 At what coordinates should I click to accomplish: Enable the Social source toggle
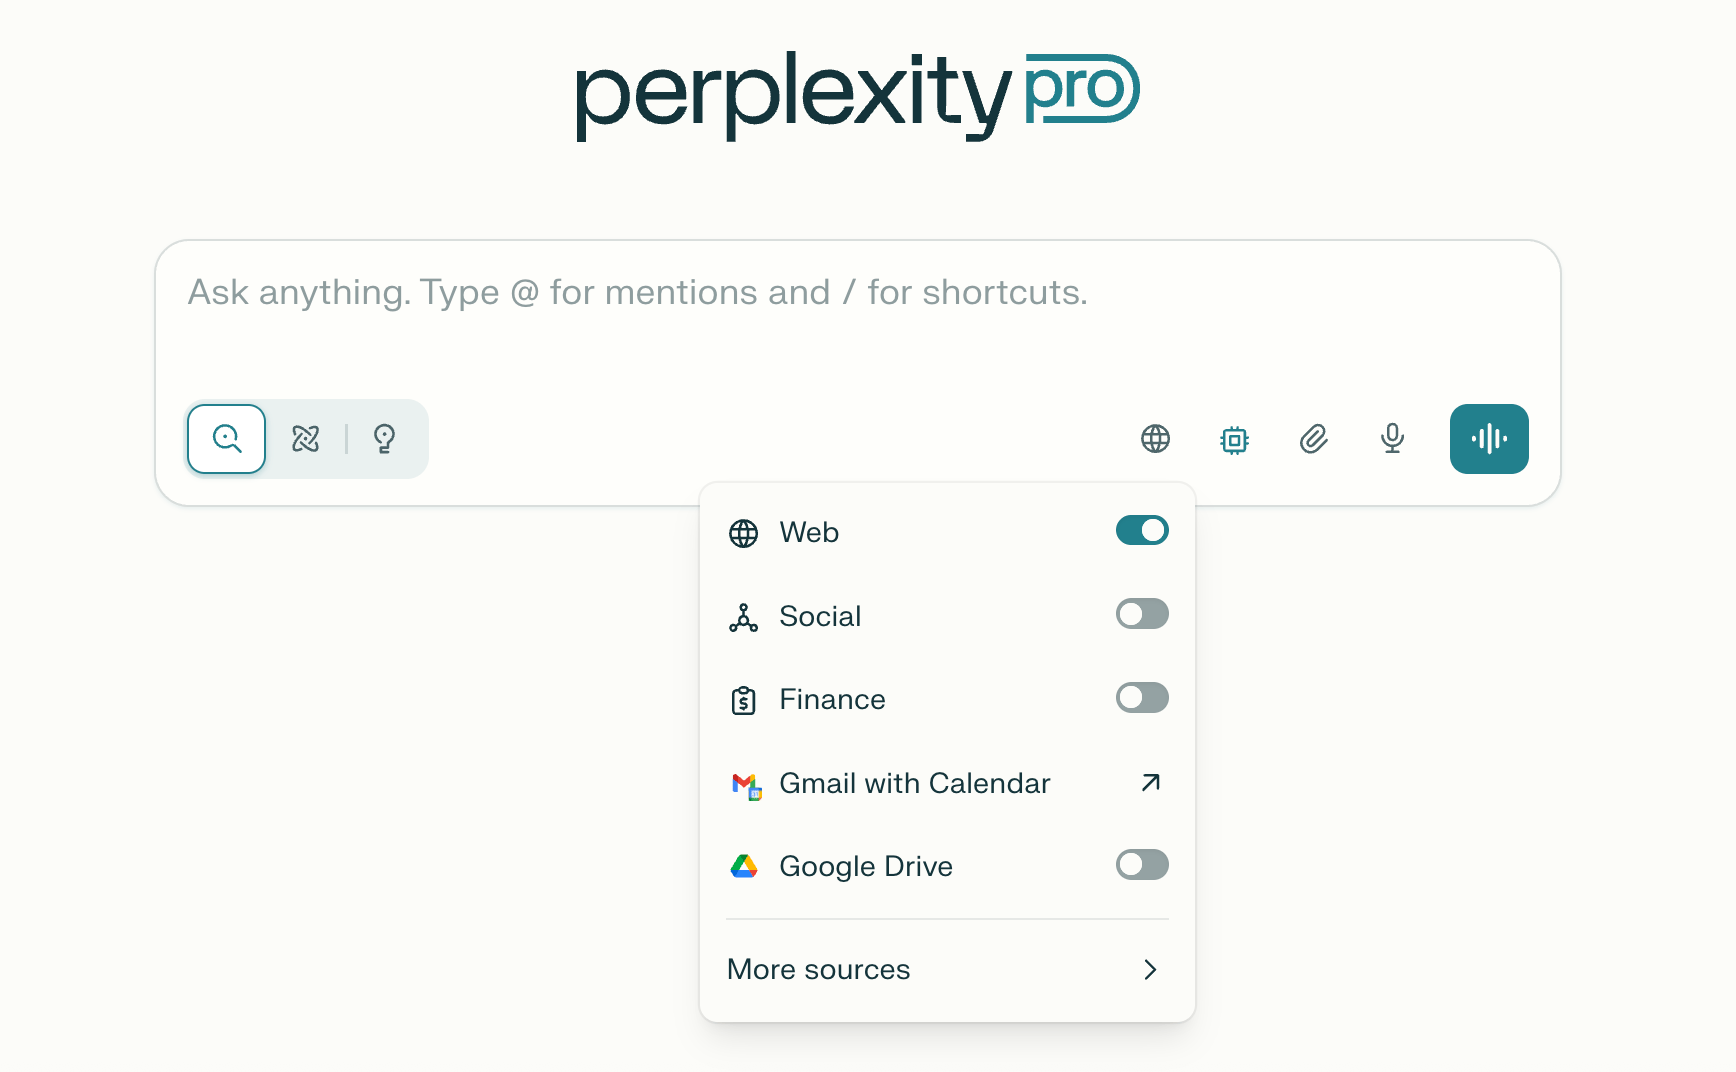tap(1142, 614)
